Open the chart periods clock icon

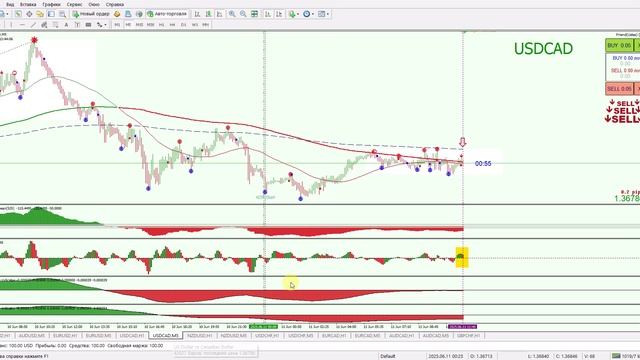[x=307, y=14]
